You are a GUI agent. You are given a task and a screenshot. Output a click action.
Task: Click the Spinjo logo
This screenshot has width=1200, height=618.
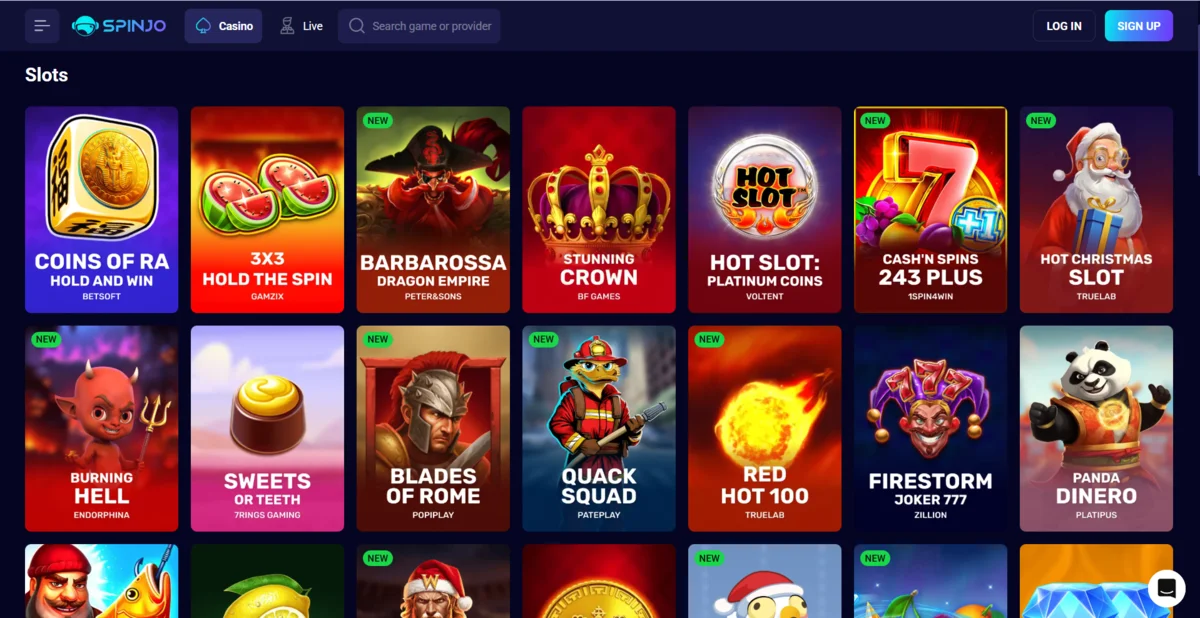tap(119, 26)
